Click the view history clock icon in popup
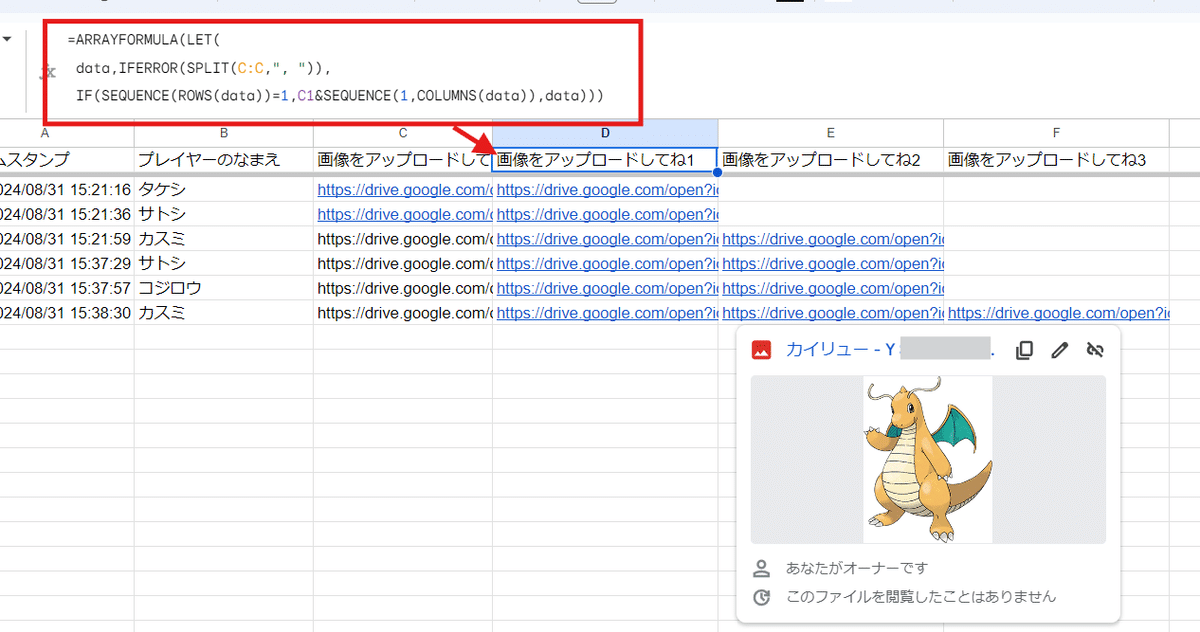The image size is (1200, 632). [x=761, y=597]
